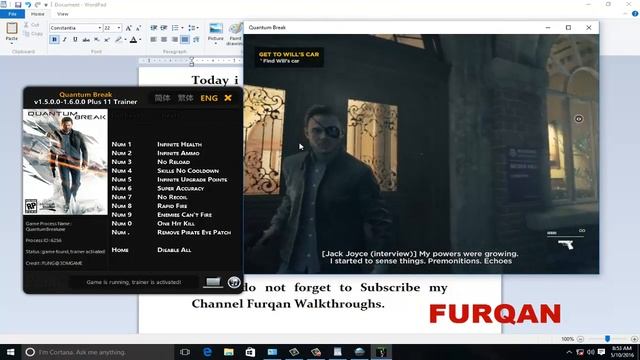
Task: Launch Microsoft Edge from taskbar
Action: point(207,352)
